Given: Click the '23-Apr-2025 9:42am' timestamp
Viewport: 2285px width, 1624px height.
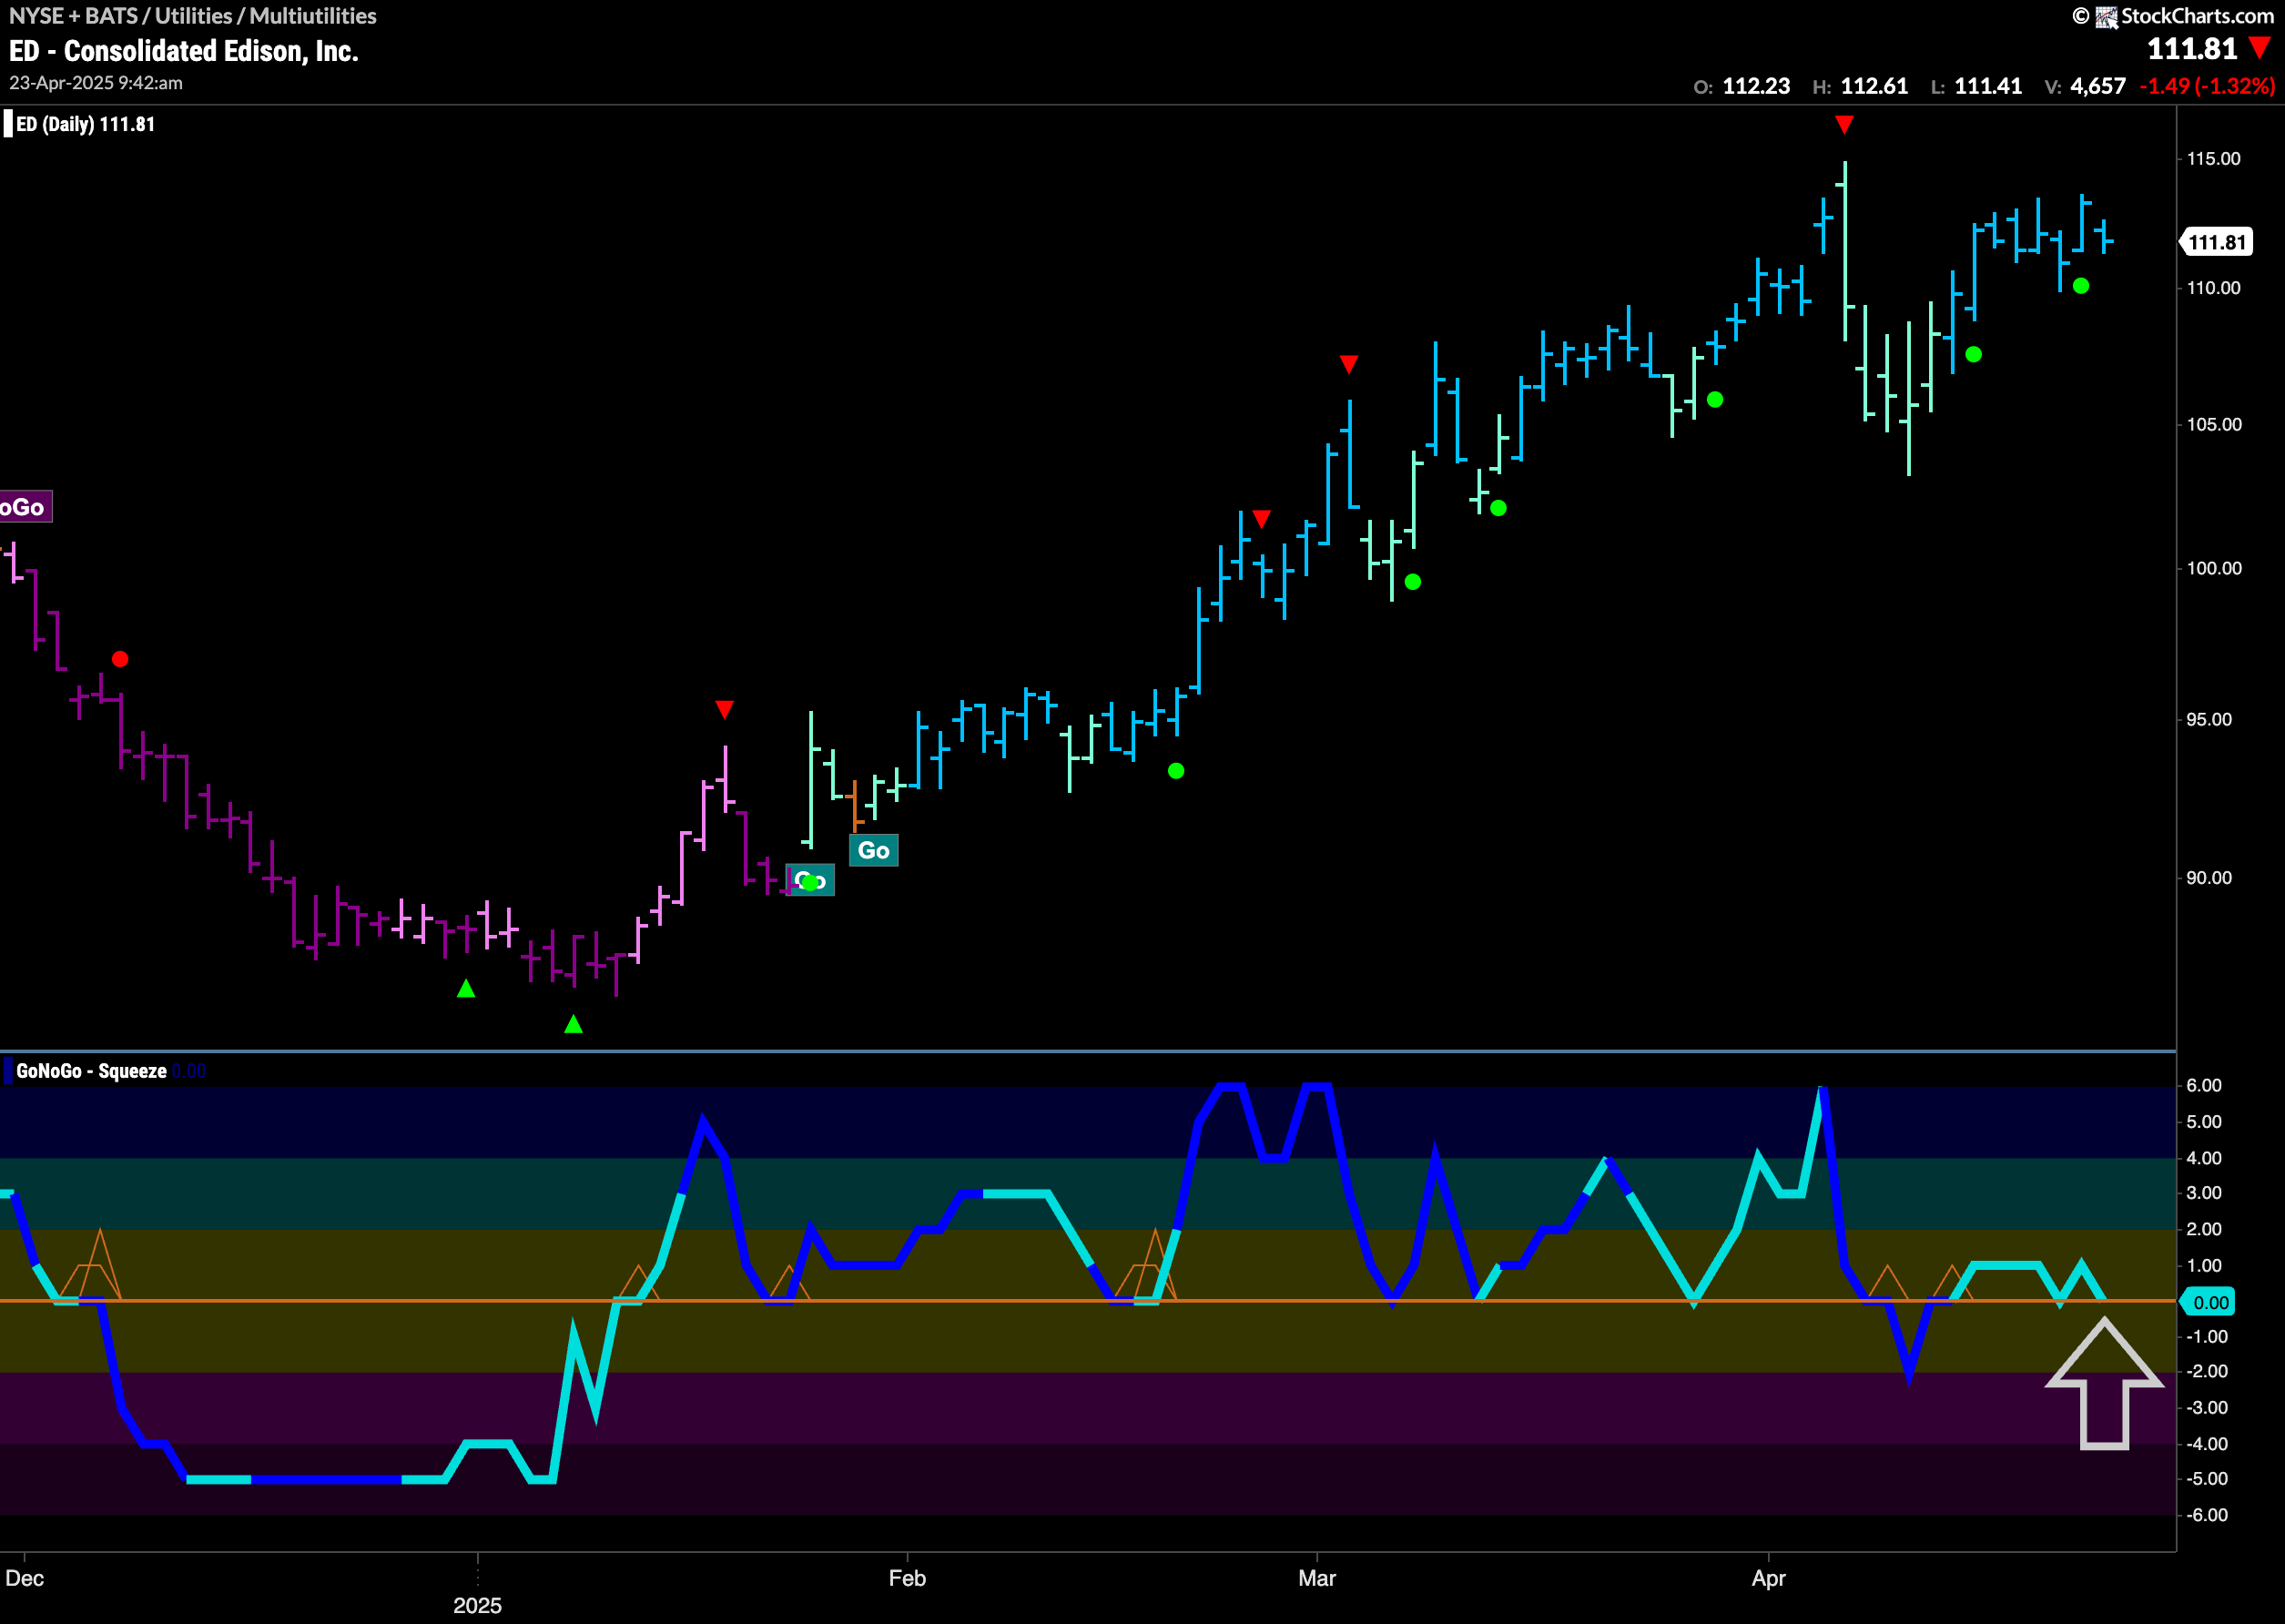Looking at the screenshot, I should 96,83.
